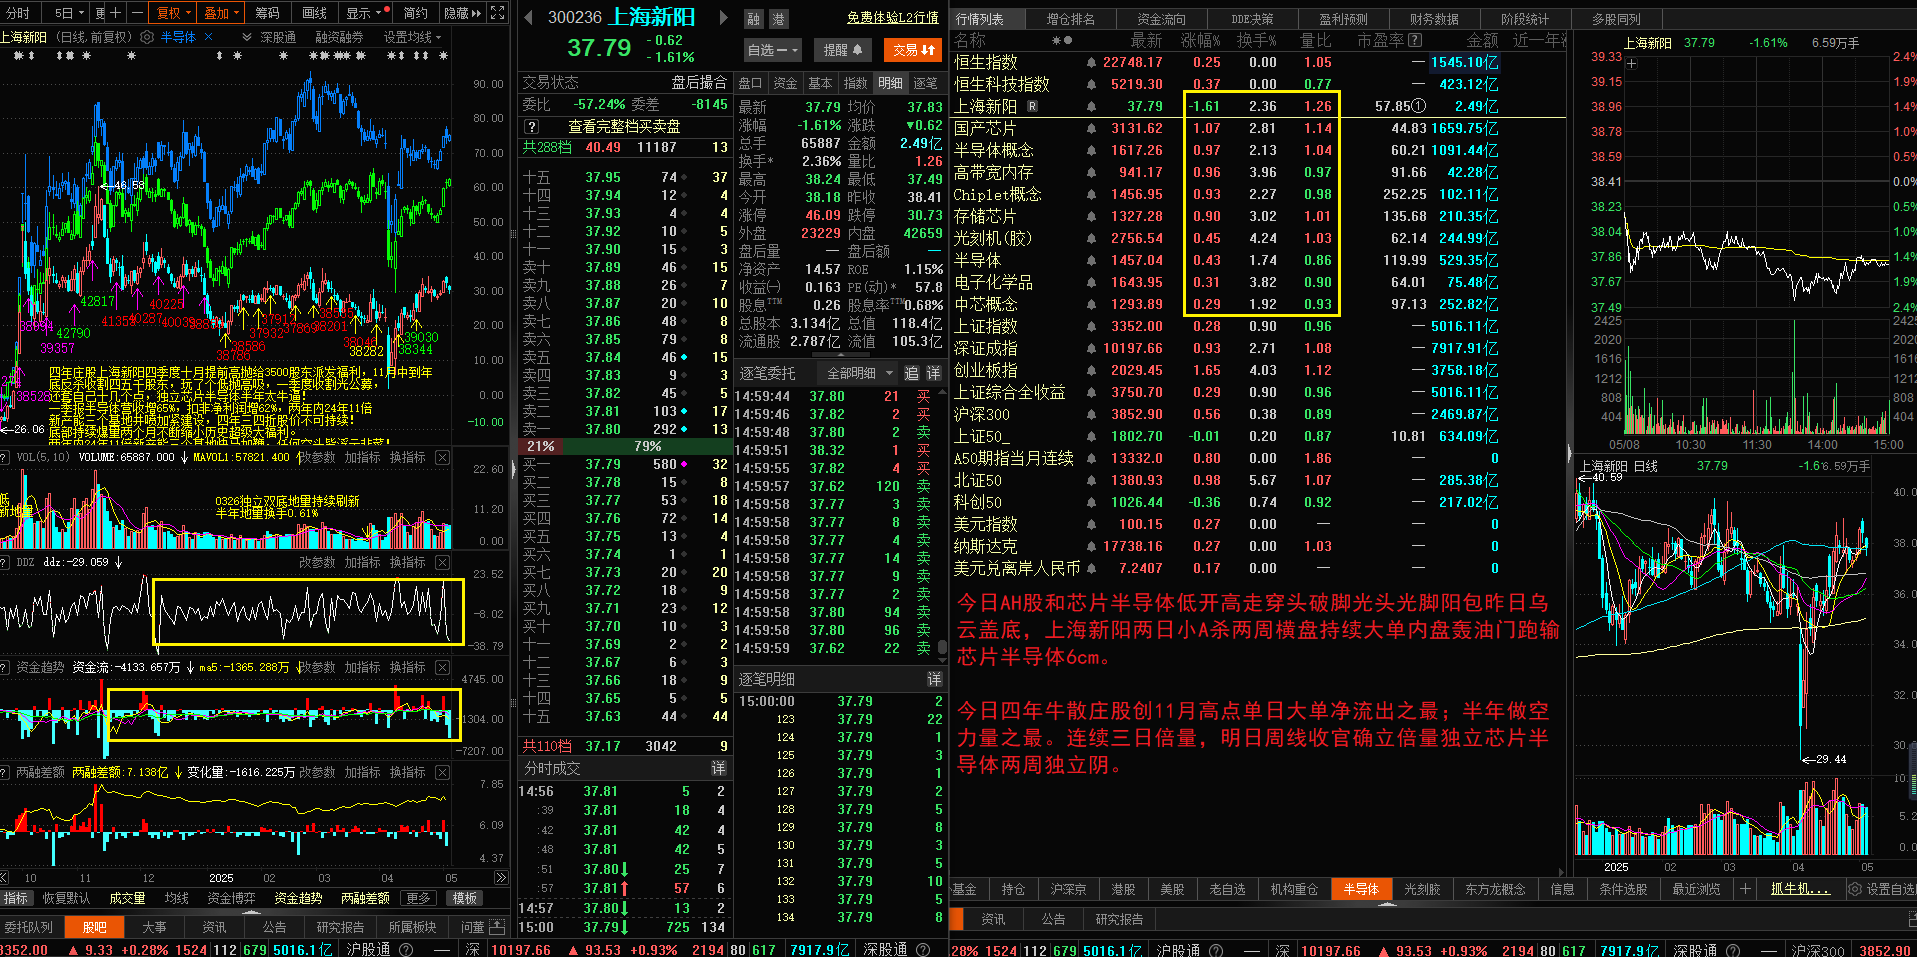Select the 筹码 toolbar item

267,13
